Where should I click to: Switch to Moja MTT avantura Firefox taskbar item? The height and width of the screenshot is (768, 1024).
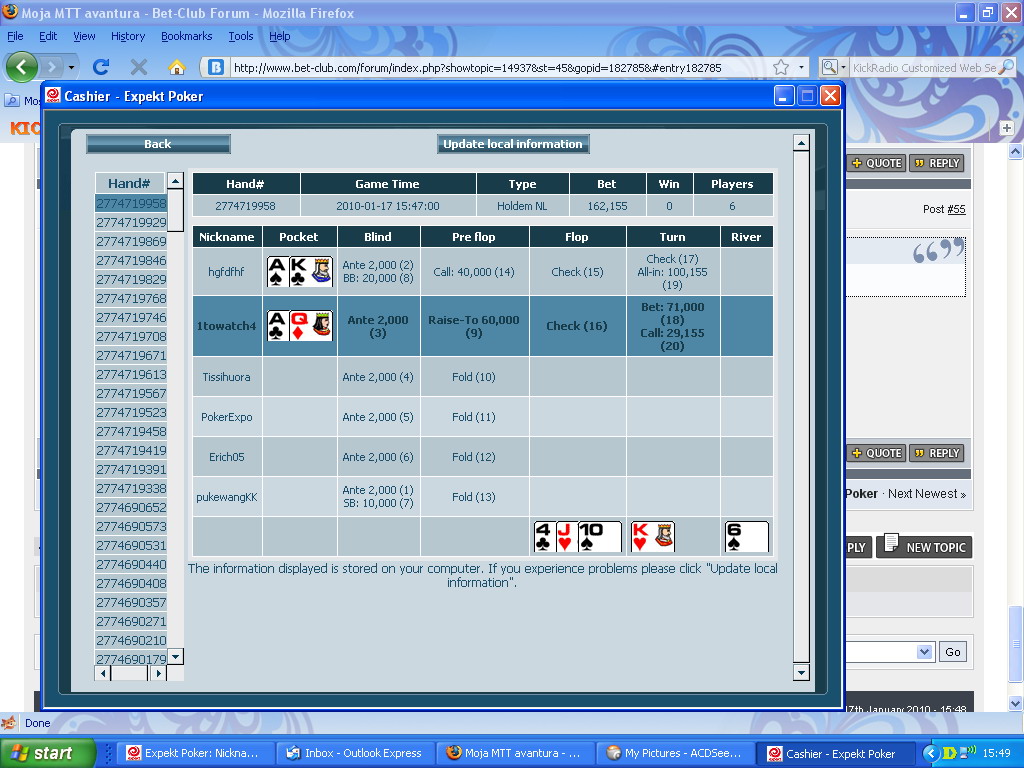coord(515,753)
